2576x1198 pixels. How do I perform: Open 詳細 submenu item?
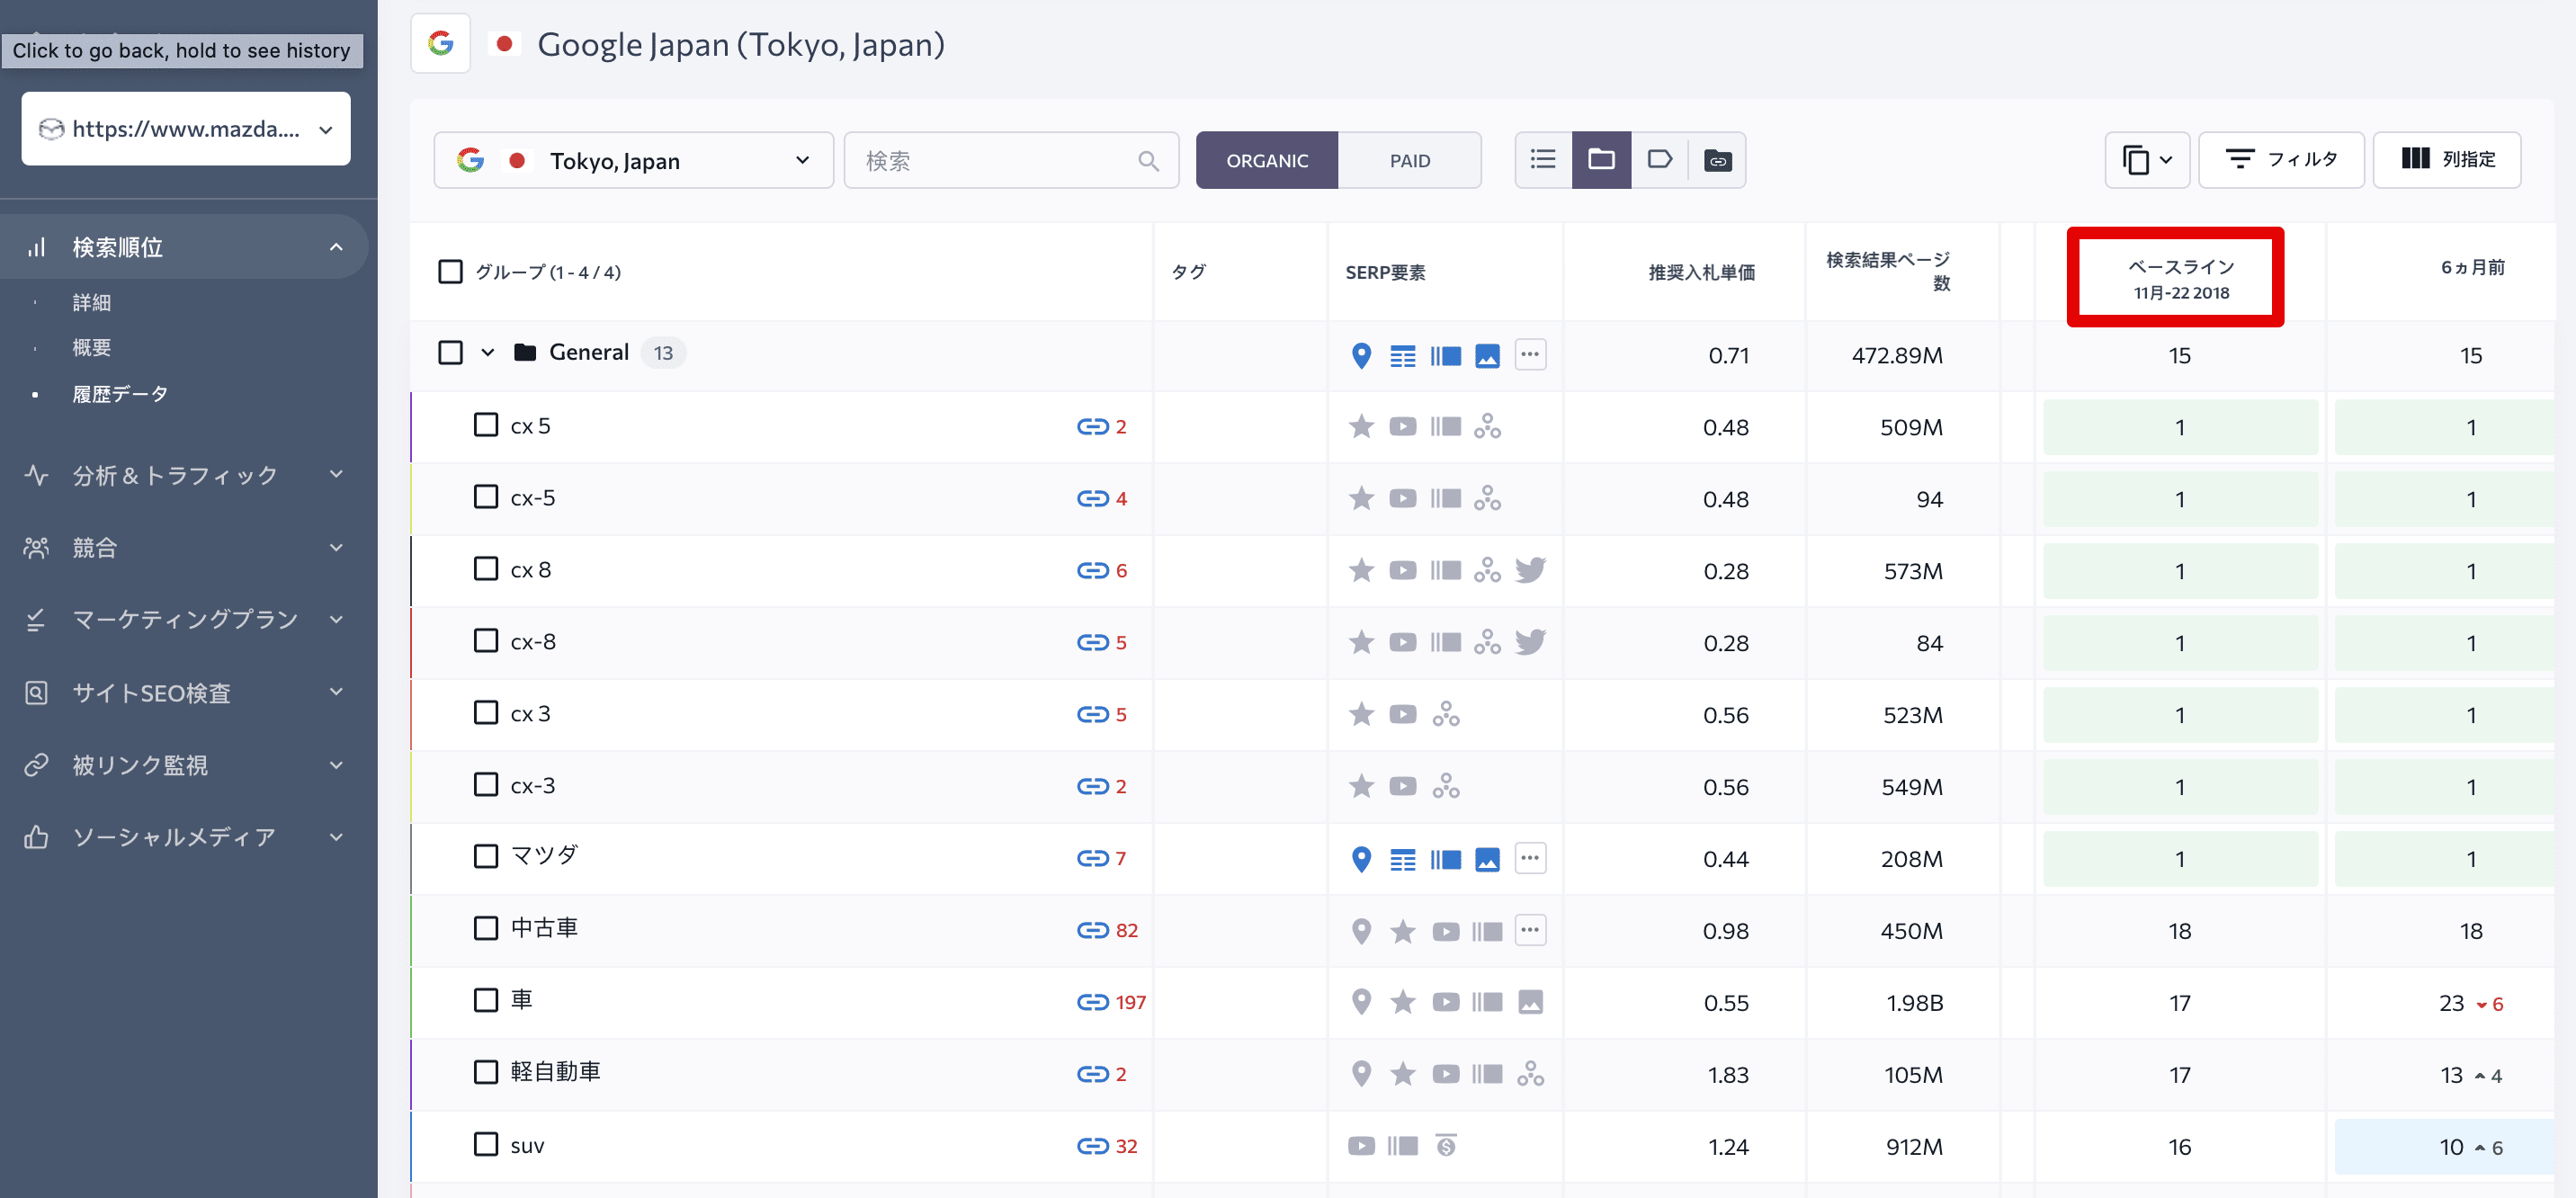[x=92, y=303]
